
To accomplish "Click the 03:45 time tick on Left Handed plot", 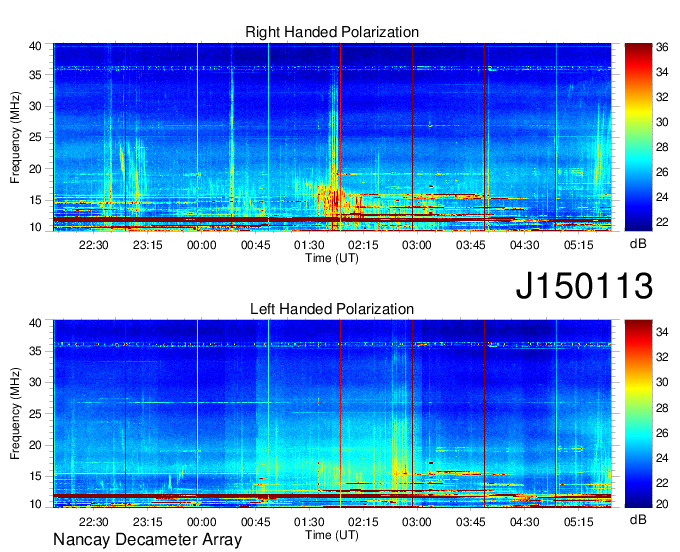I will [471, 522].
